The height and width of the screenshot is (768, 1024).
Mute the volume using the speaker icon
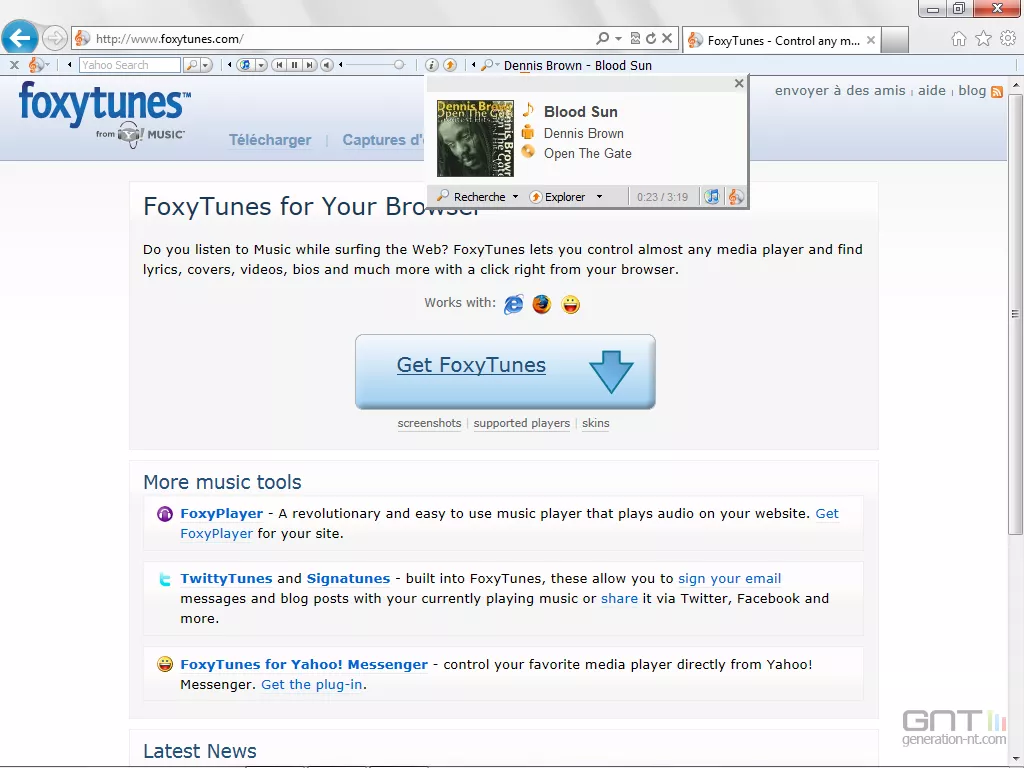click(x=327, y=65)
